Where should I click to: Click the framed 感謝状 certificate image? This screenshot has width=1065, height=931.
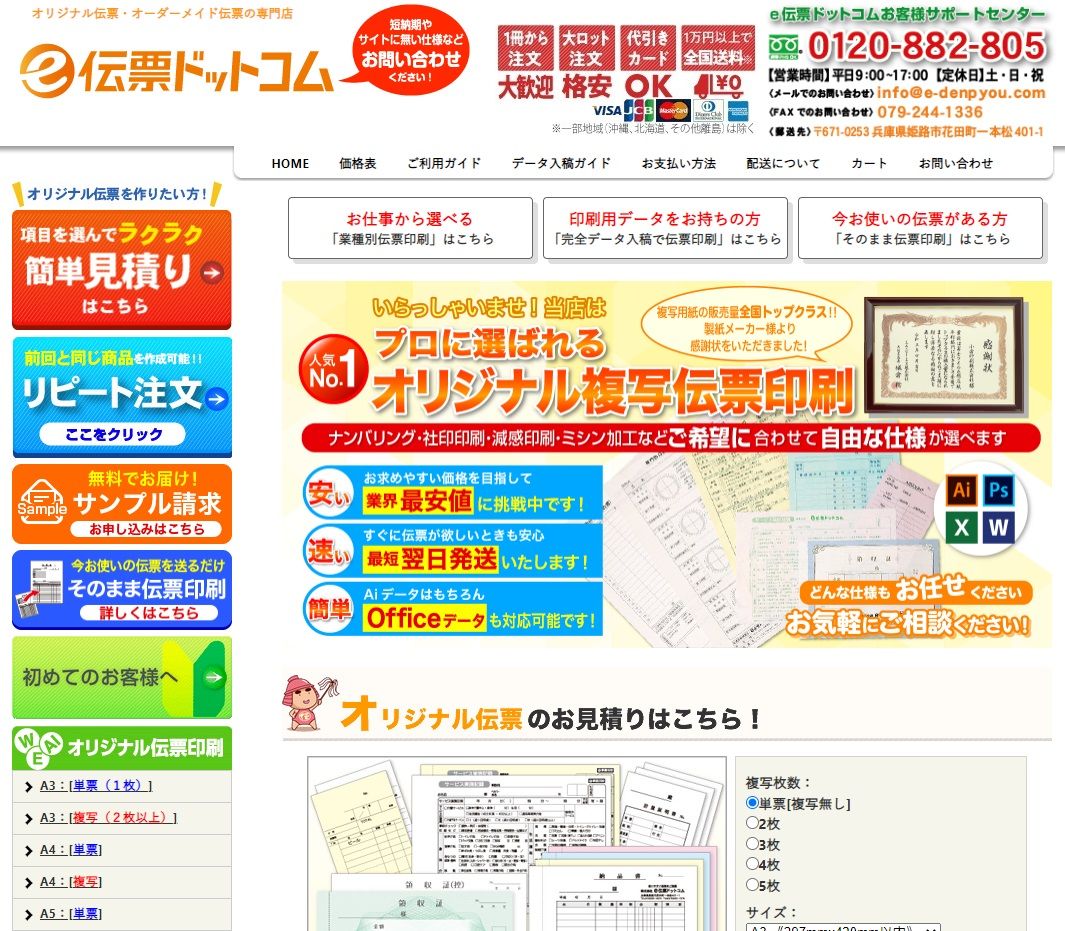(x=945, y=354)
